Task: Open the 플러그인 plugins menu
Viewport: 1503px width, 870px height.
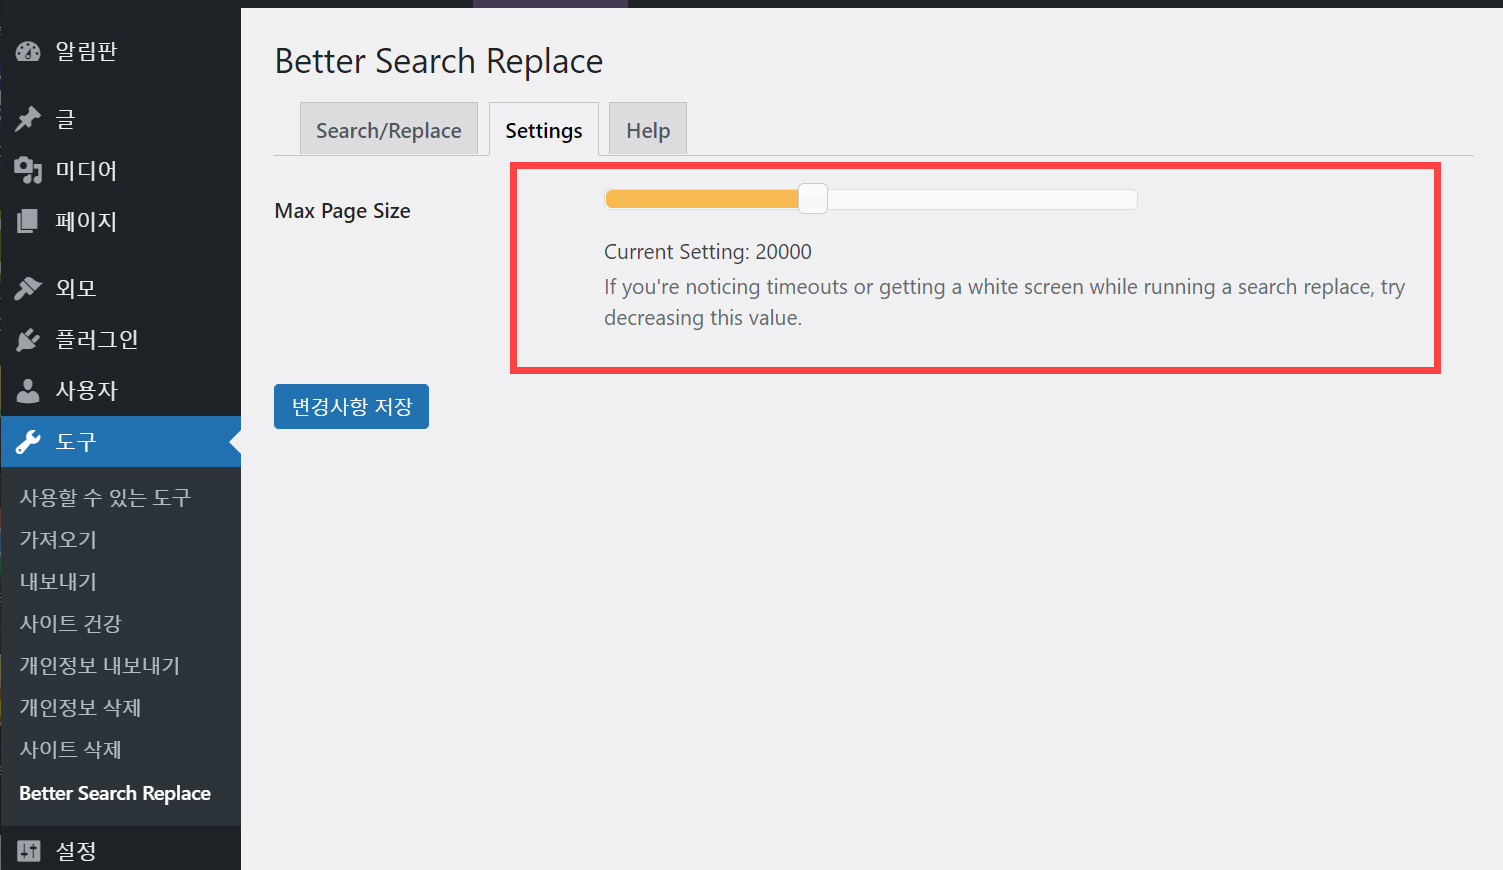Action: click(x=120, y=339)
